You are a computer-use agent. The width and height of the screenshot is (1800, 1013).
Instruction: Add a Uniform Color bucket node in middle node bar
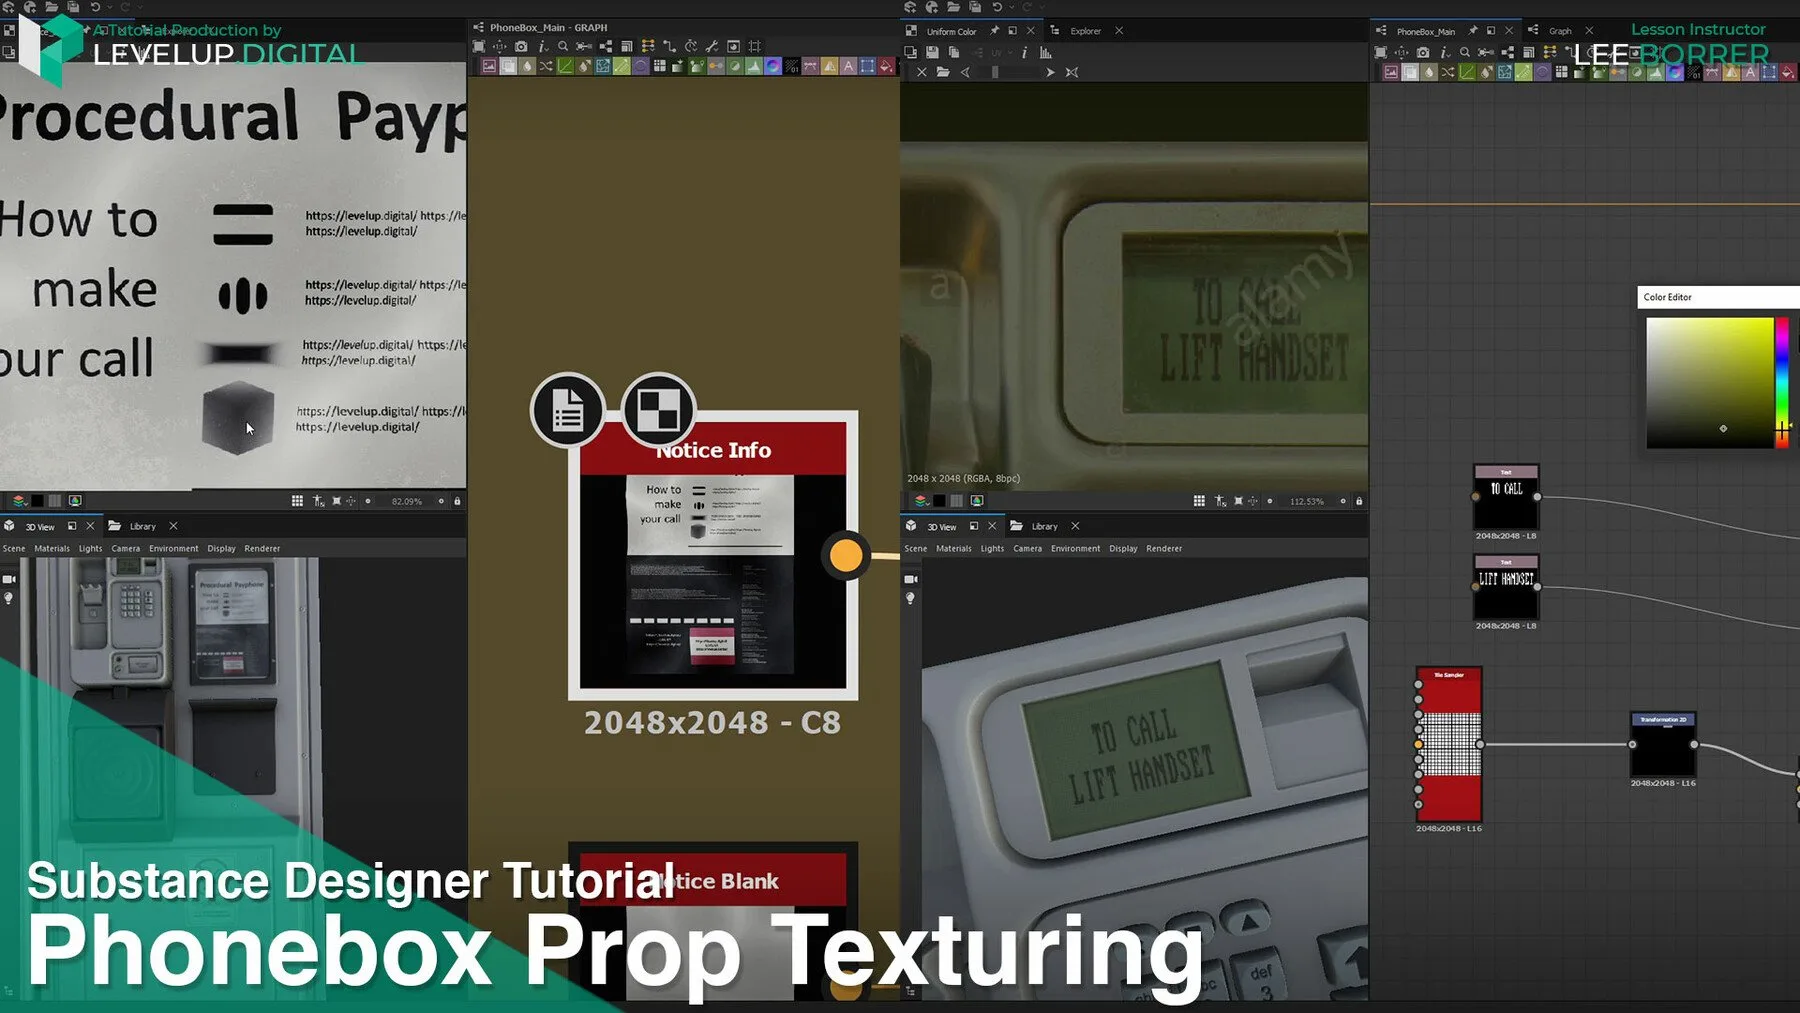point(887,66)
